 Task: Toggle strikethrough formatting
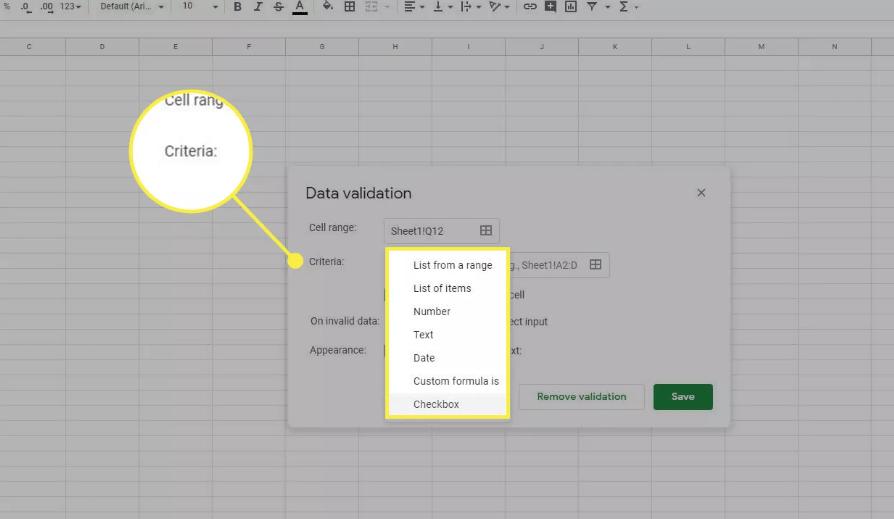[x=278, y=7]
